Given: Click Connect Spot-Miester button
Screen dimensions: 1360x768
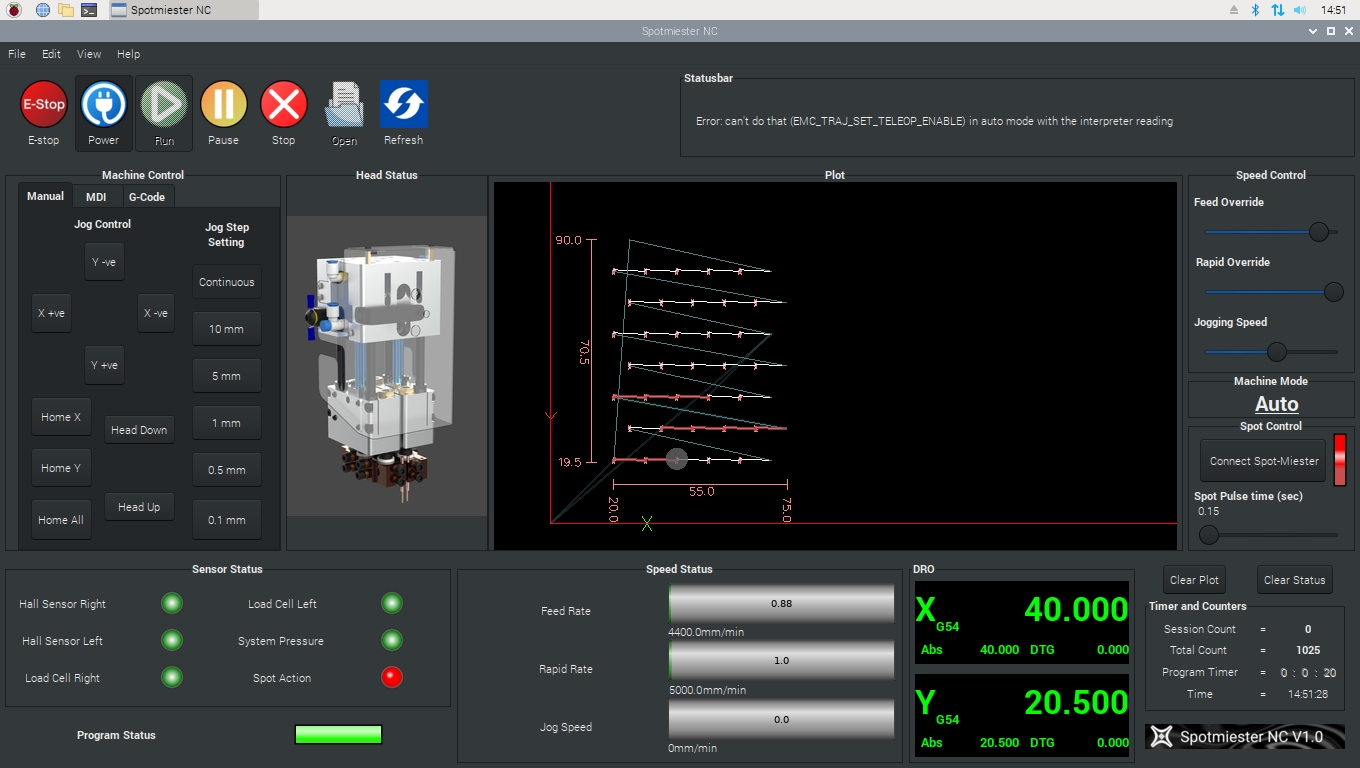Looking at the screenshot, I should [x=1263, y=461].
